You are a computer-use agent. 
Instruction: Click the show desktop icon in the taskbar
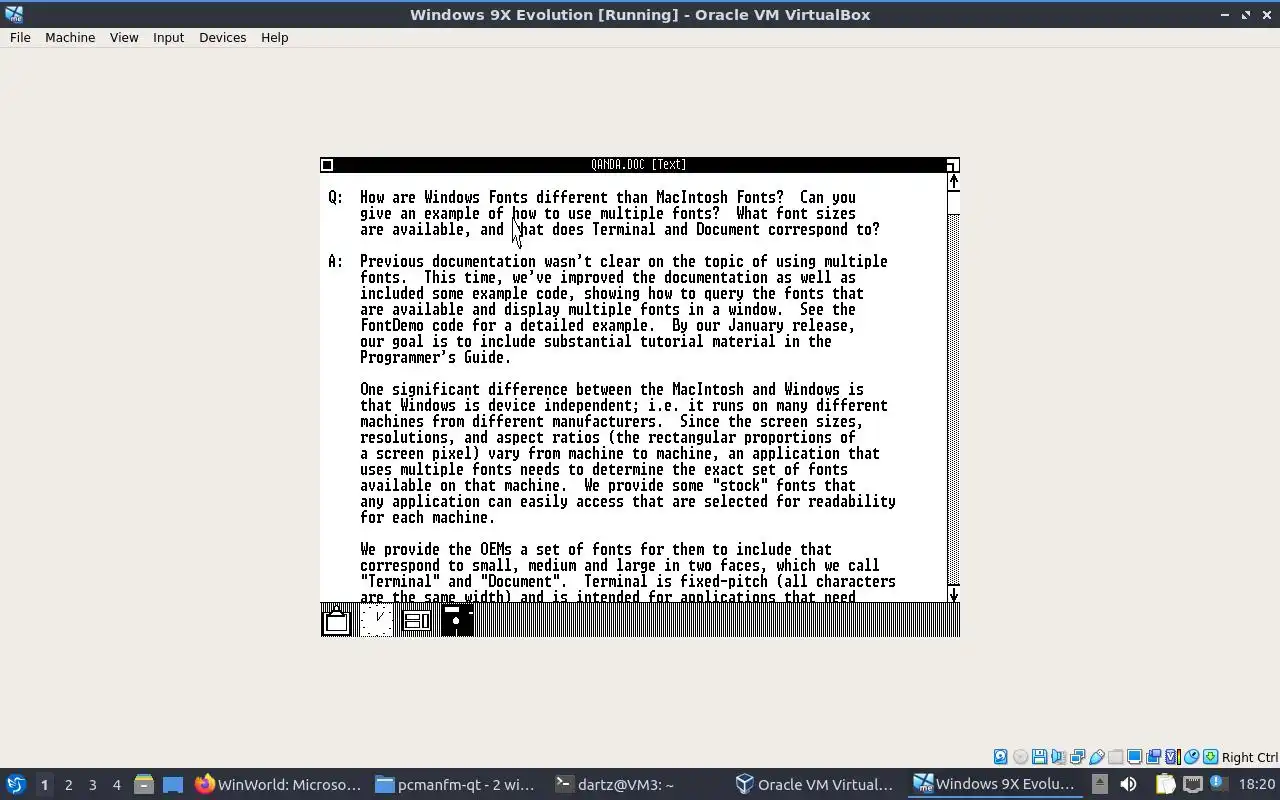173,784
